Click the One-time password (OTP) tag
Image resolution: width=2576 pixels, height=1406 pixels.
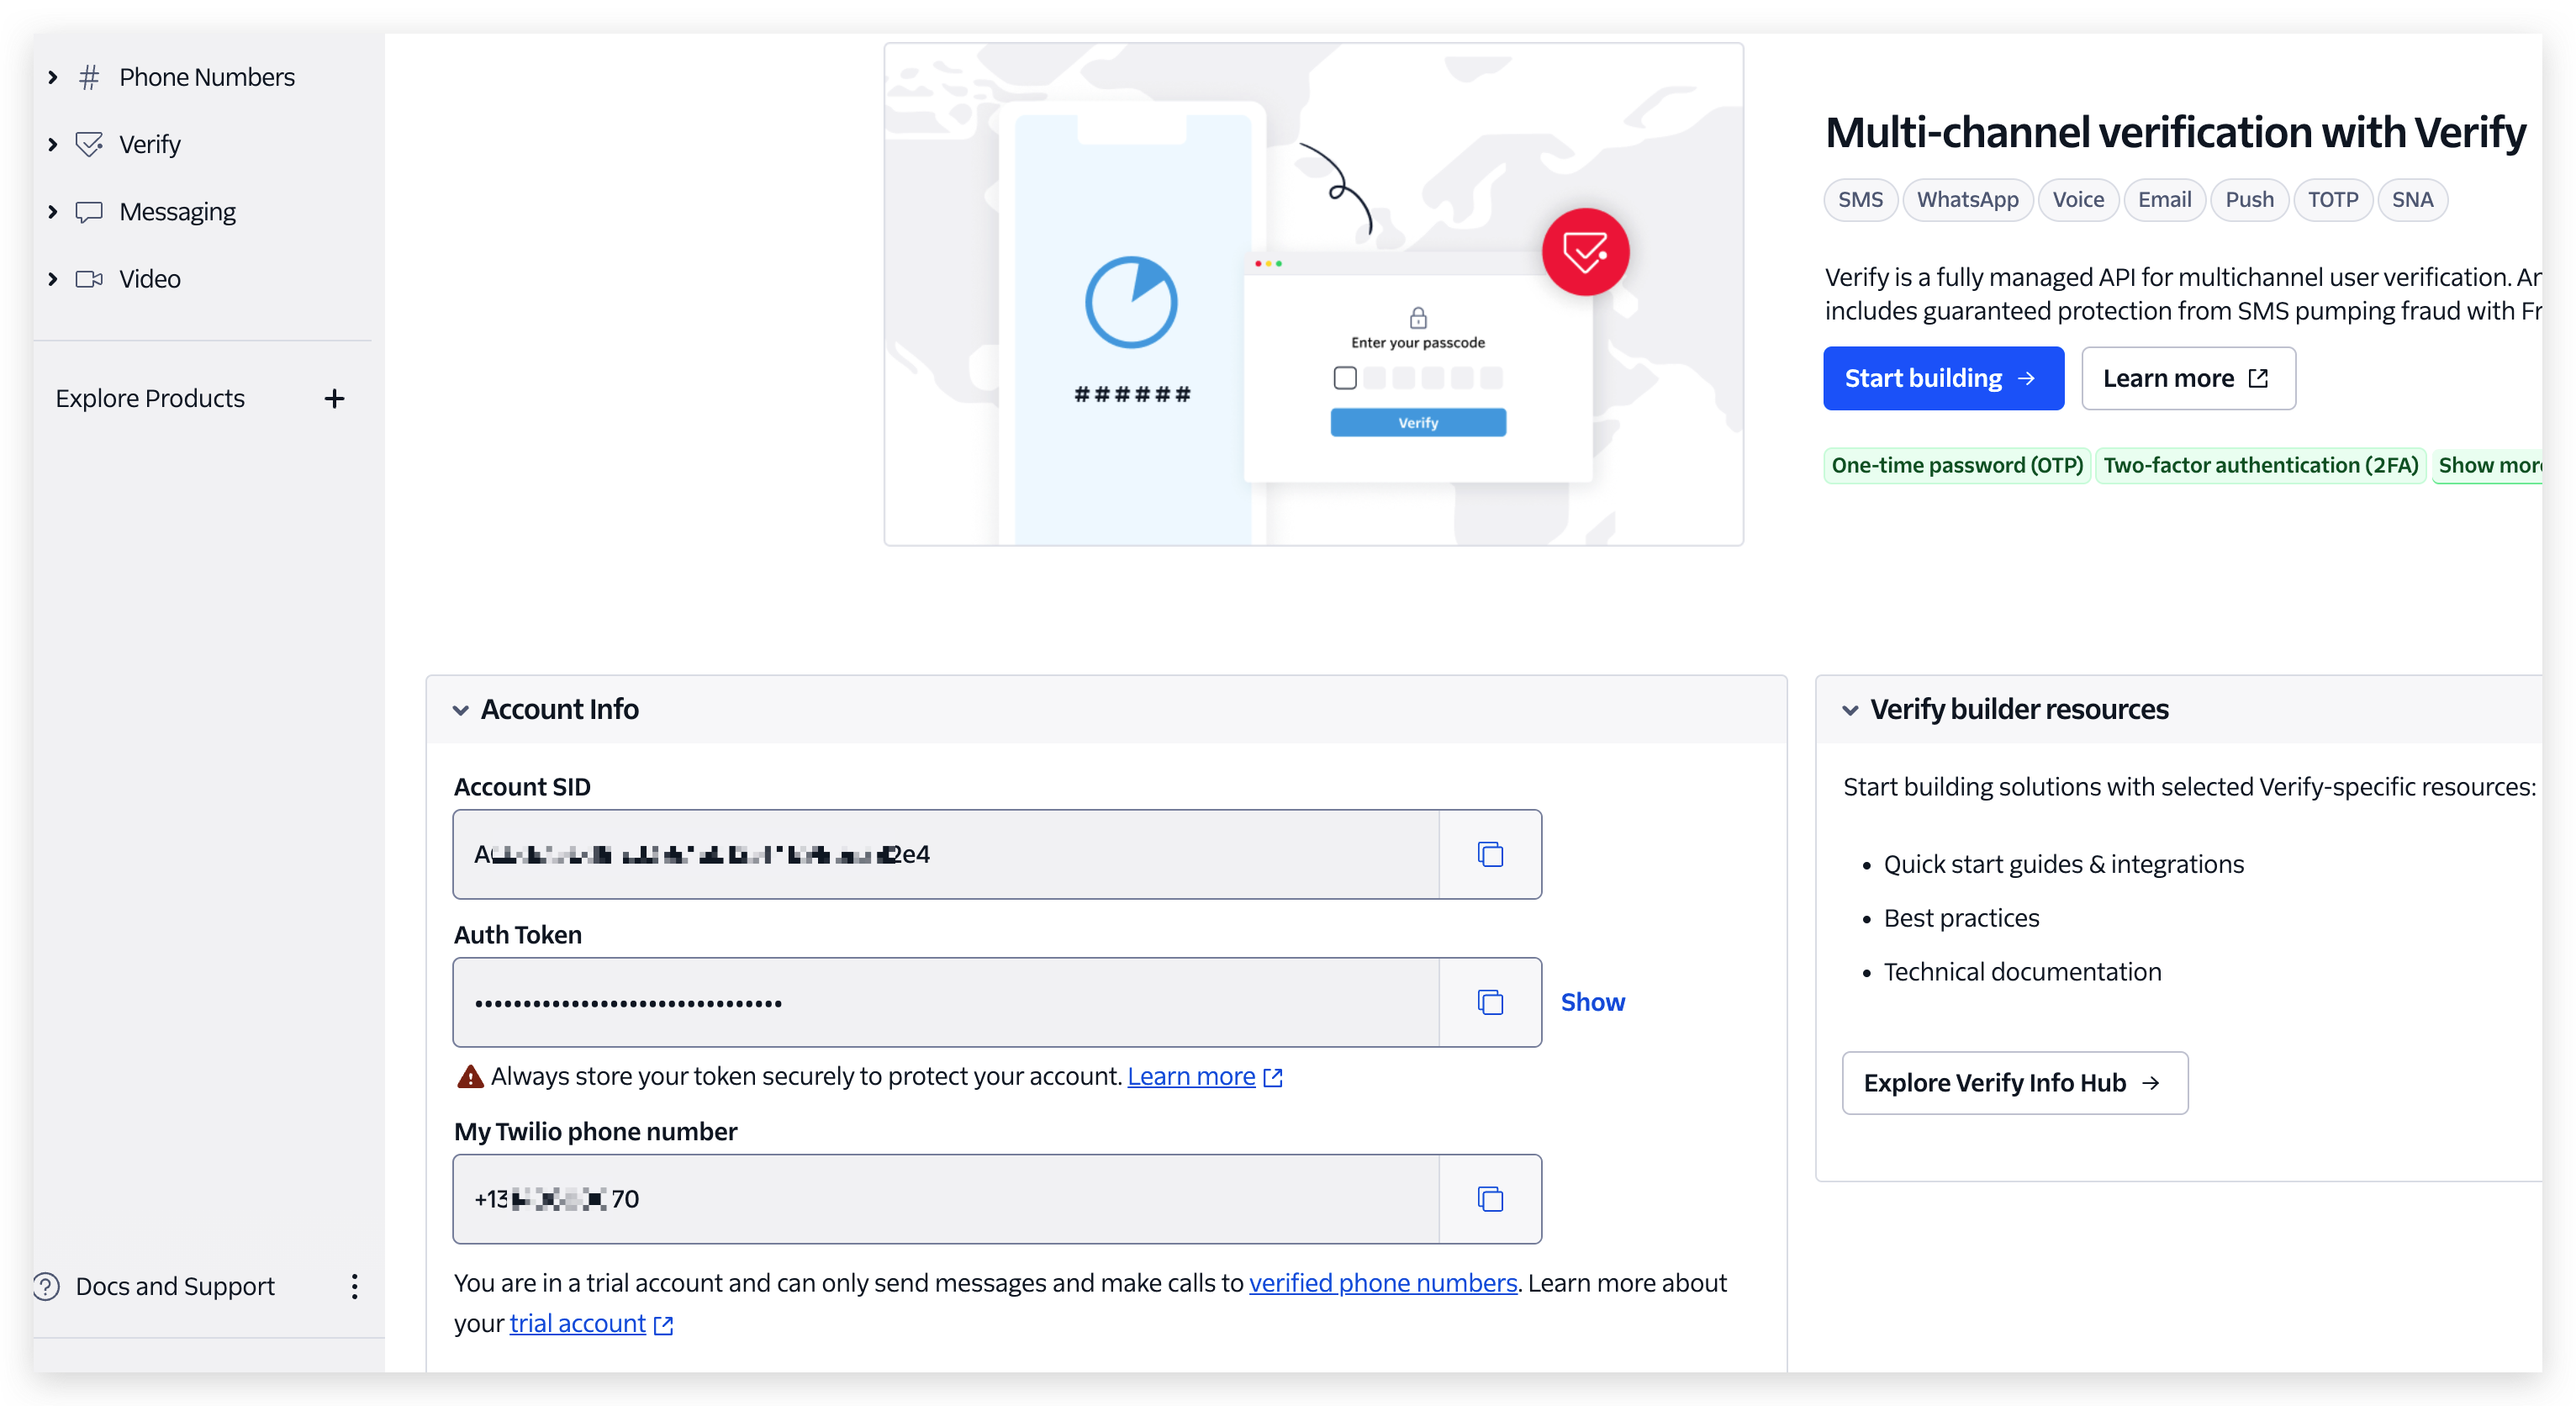pos(1957,465)
